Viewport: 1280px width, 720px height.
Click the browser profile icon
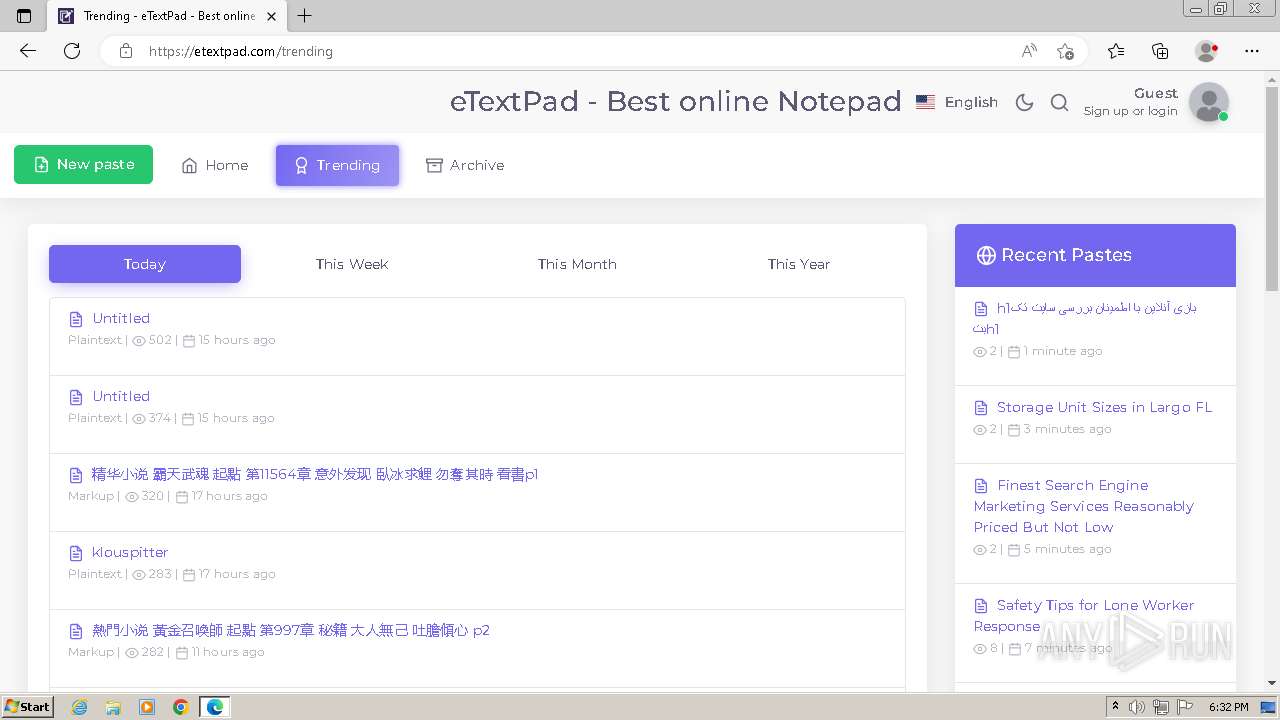coord(1206,51)
